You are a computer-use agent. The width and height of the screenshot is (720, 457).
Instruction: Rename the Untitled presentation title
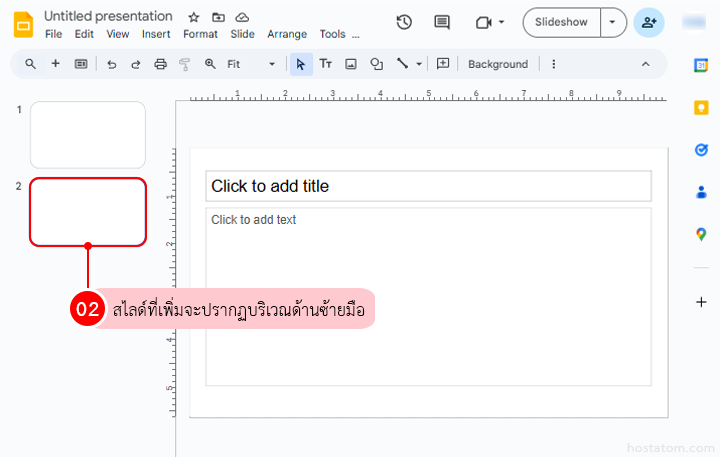click(x=108, y=16)
